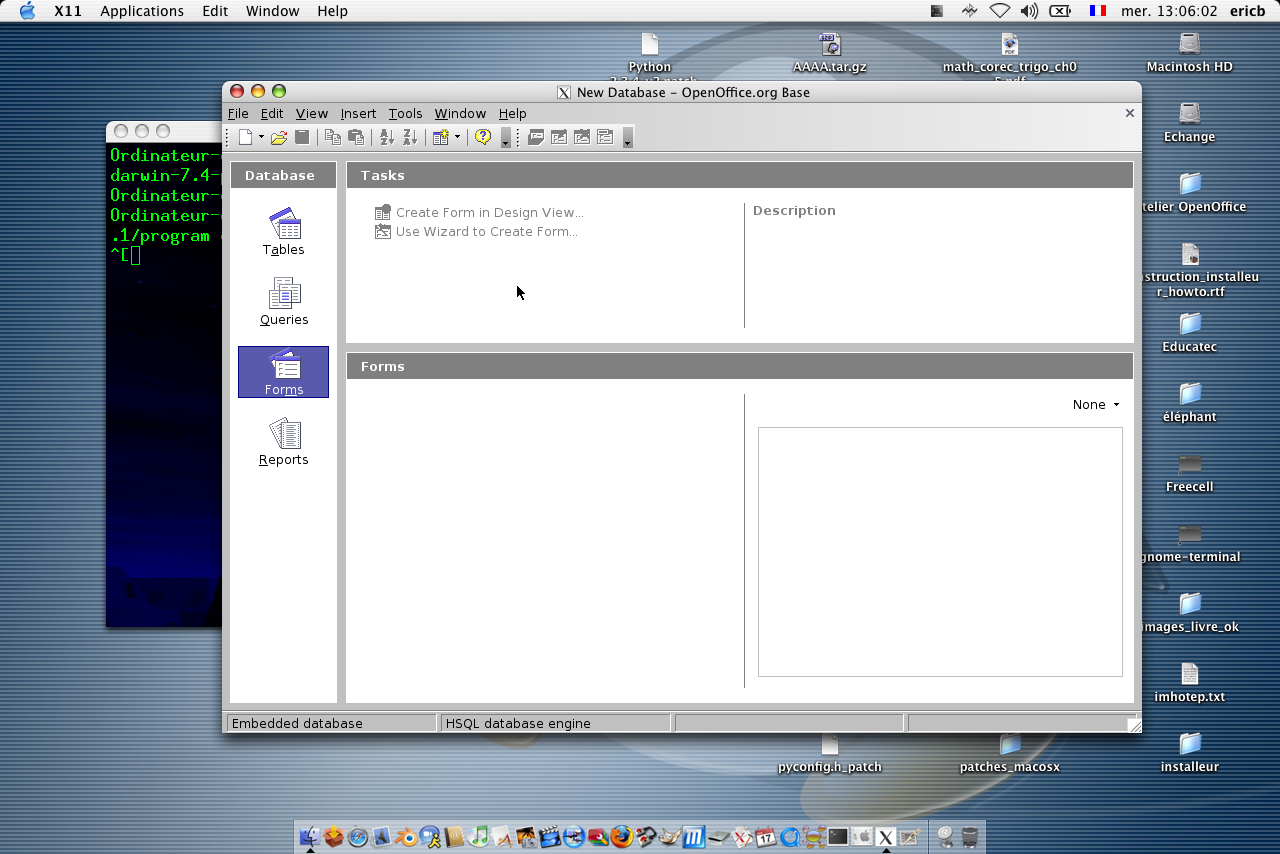Close the document with the X button

point(1130,113)
